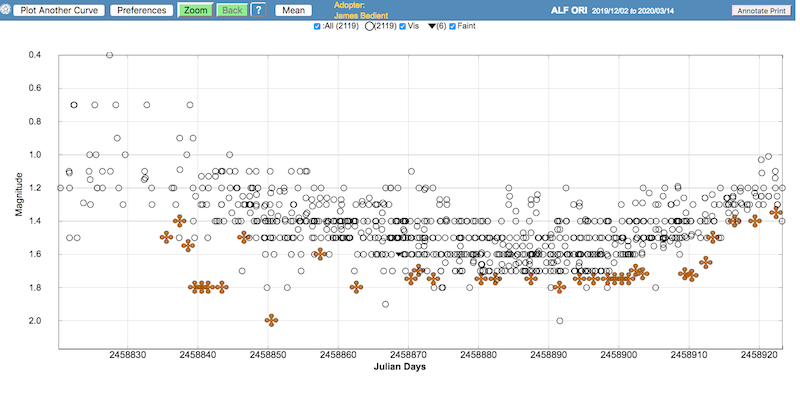
Task: Uncheck the Vis observations checkbox
Action: tap(403, 26)
